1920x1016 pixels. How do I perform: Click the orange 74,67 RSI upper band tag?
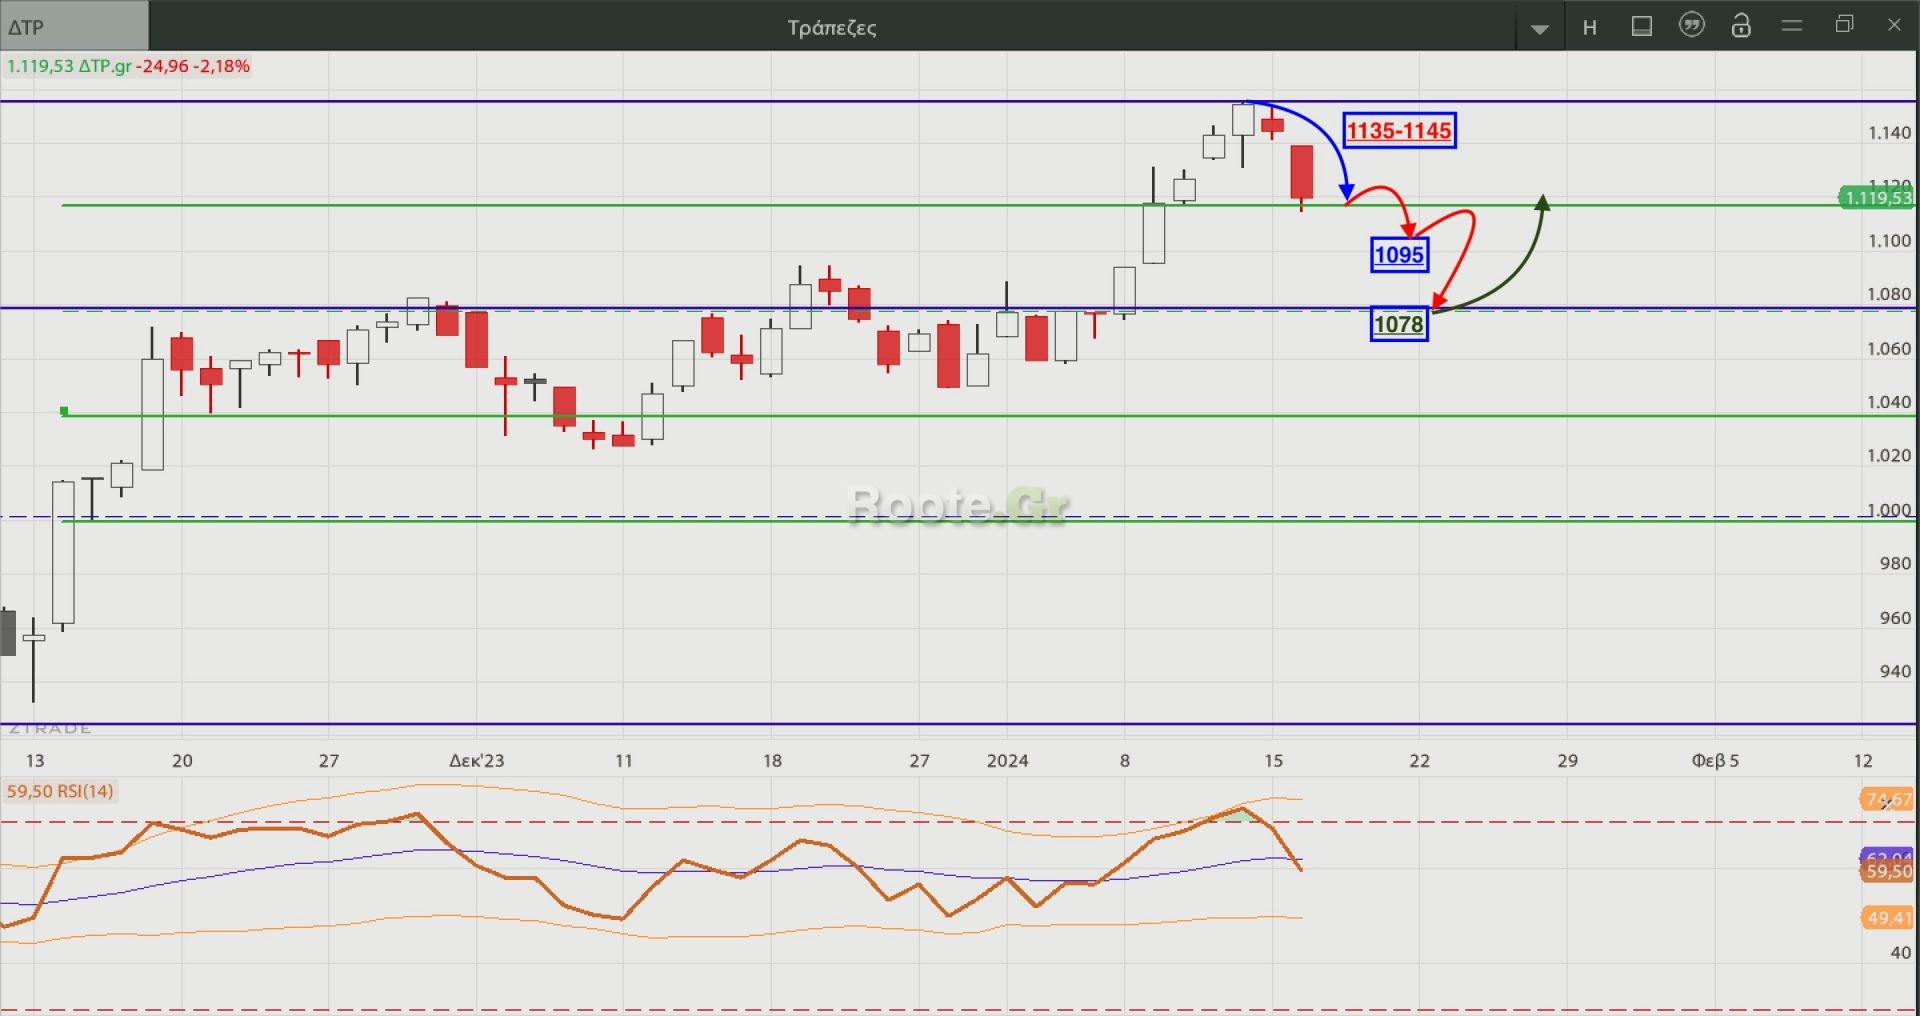[1886, 799]
